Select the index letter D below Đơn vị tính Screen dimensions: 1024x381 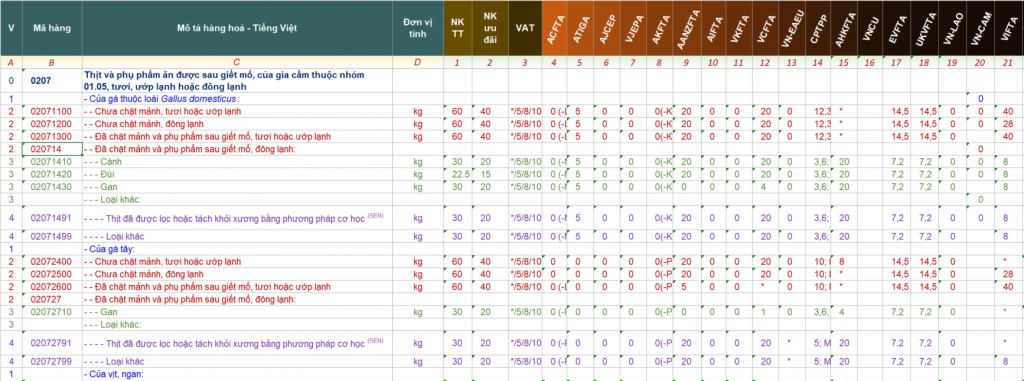click(x=418, y=62)
